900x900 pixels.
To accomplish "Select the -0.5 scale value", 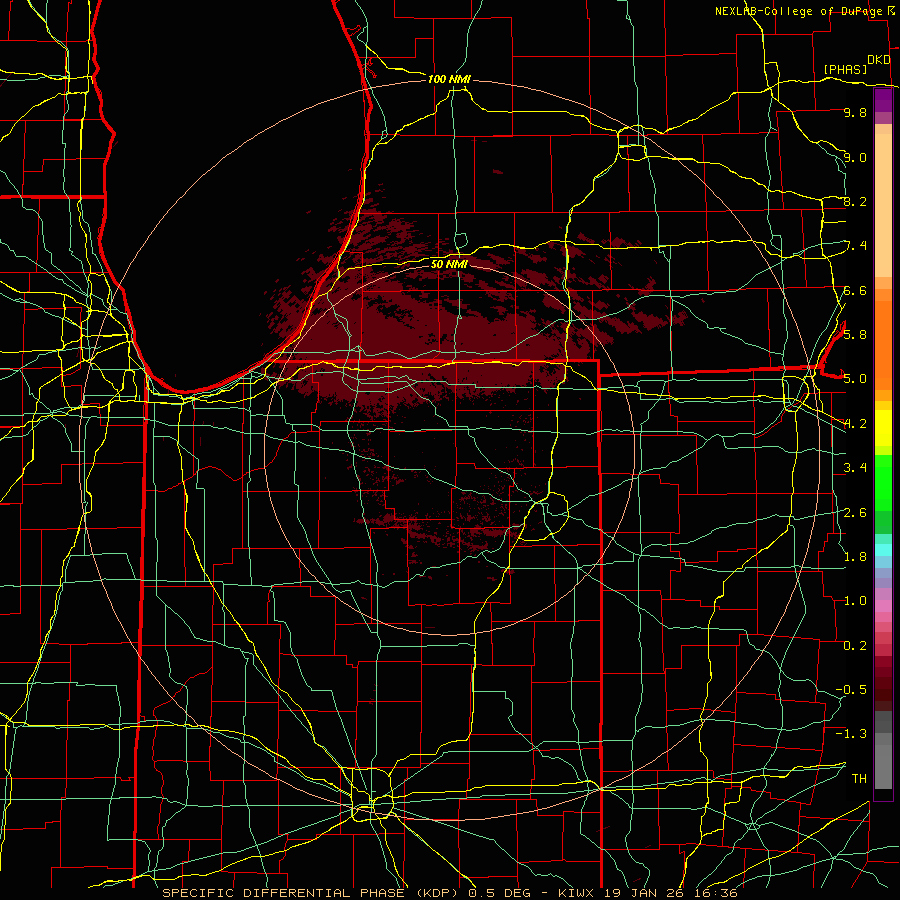I will coord(851,689).
